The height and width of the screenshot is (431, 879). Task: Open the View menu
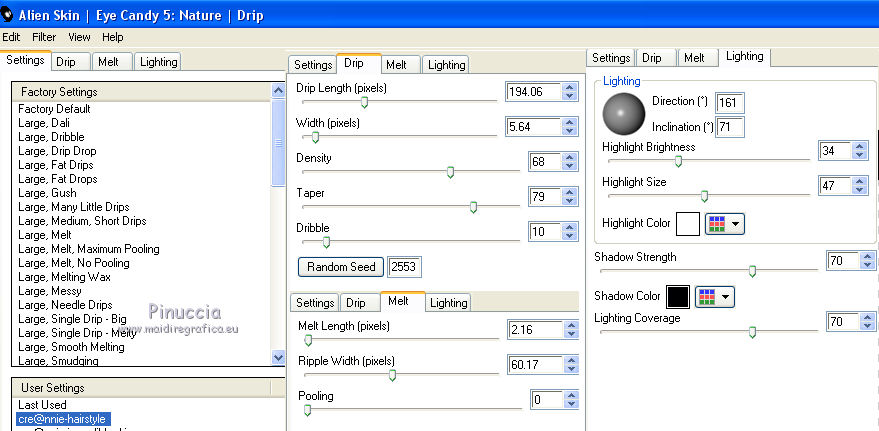click(x=79, y=37)
